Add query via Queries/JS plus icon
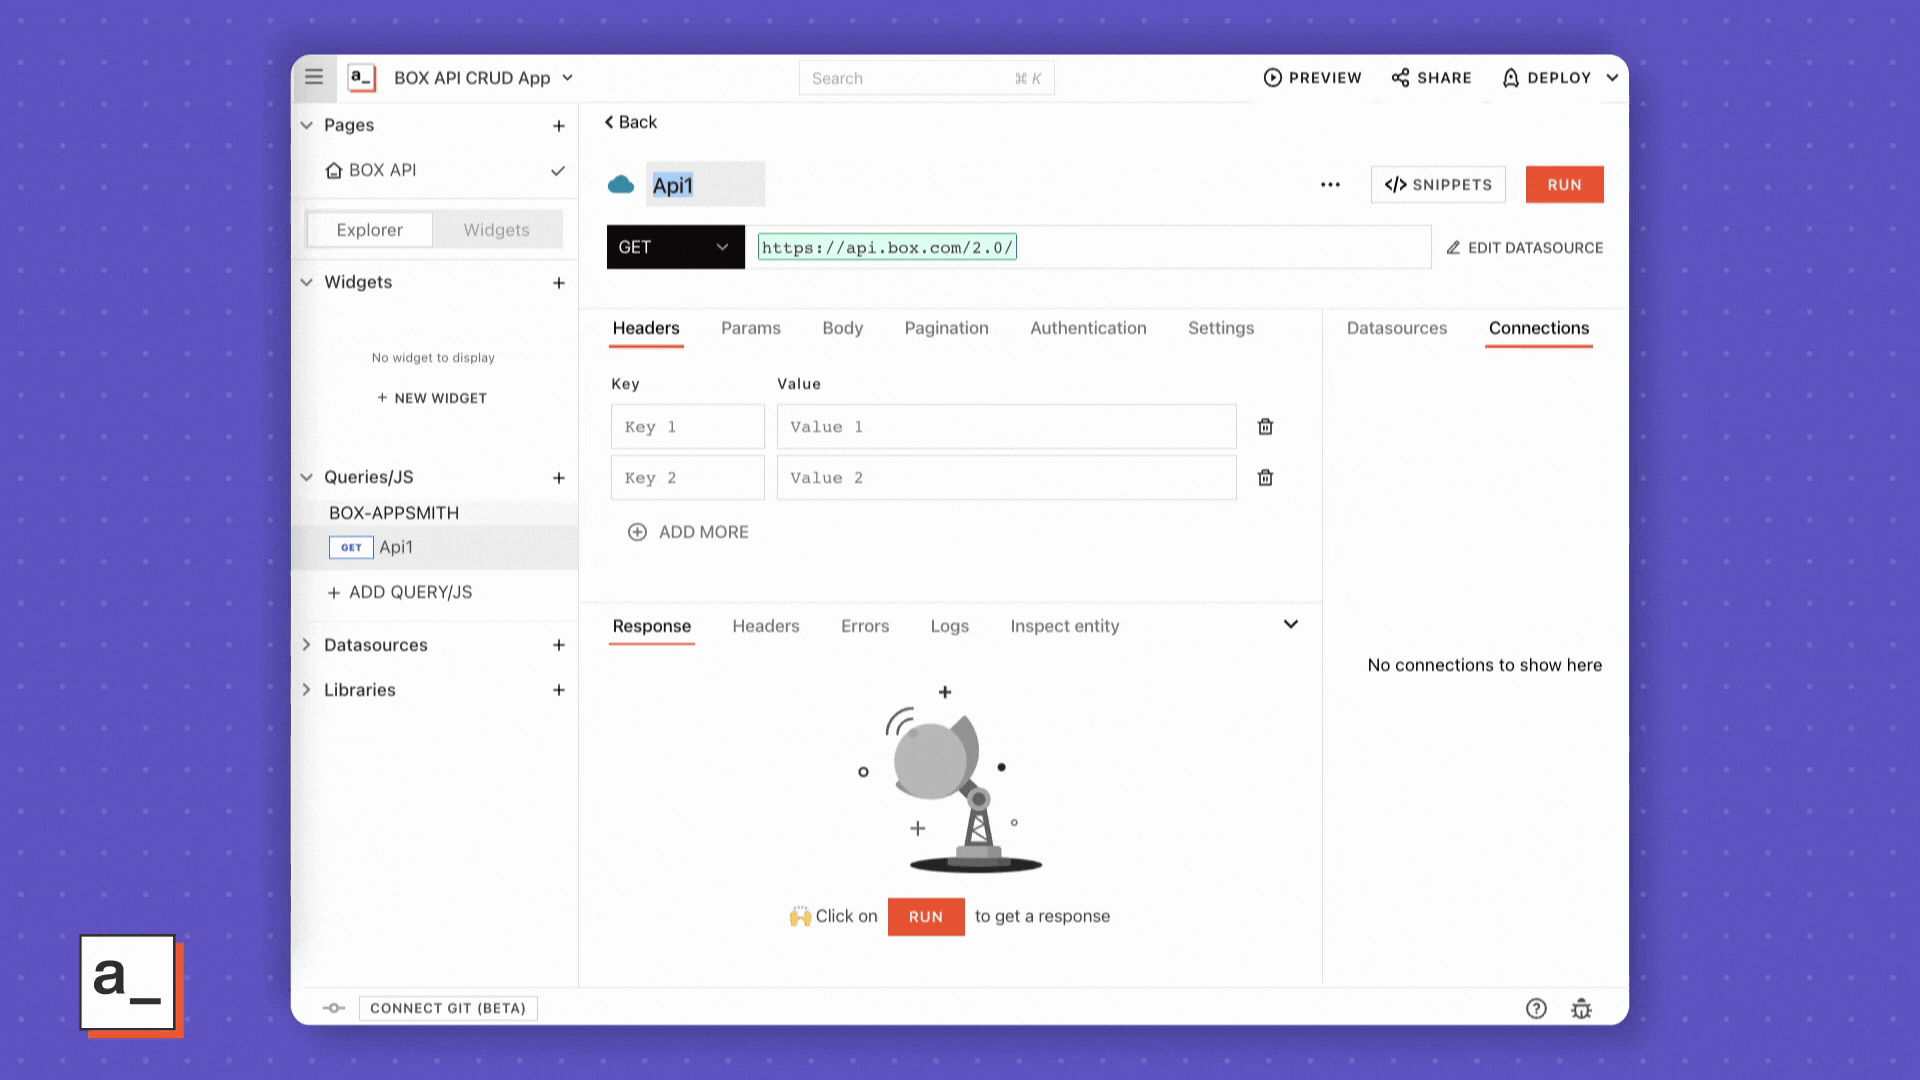 [559, 478]
